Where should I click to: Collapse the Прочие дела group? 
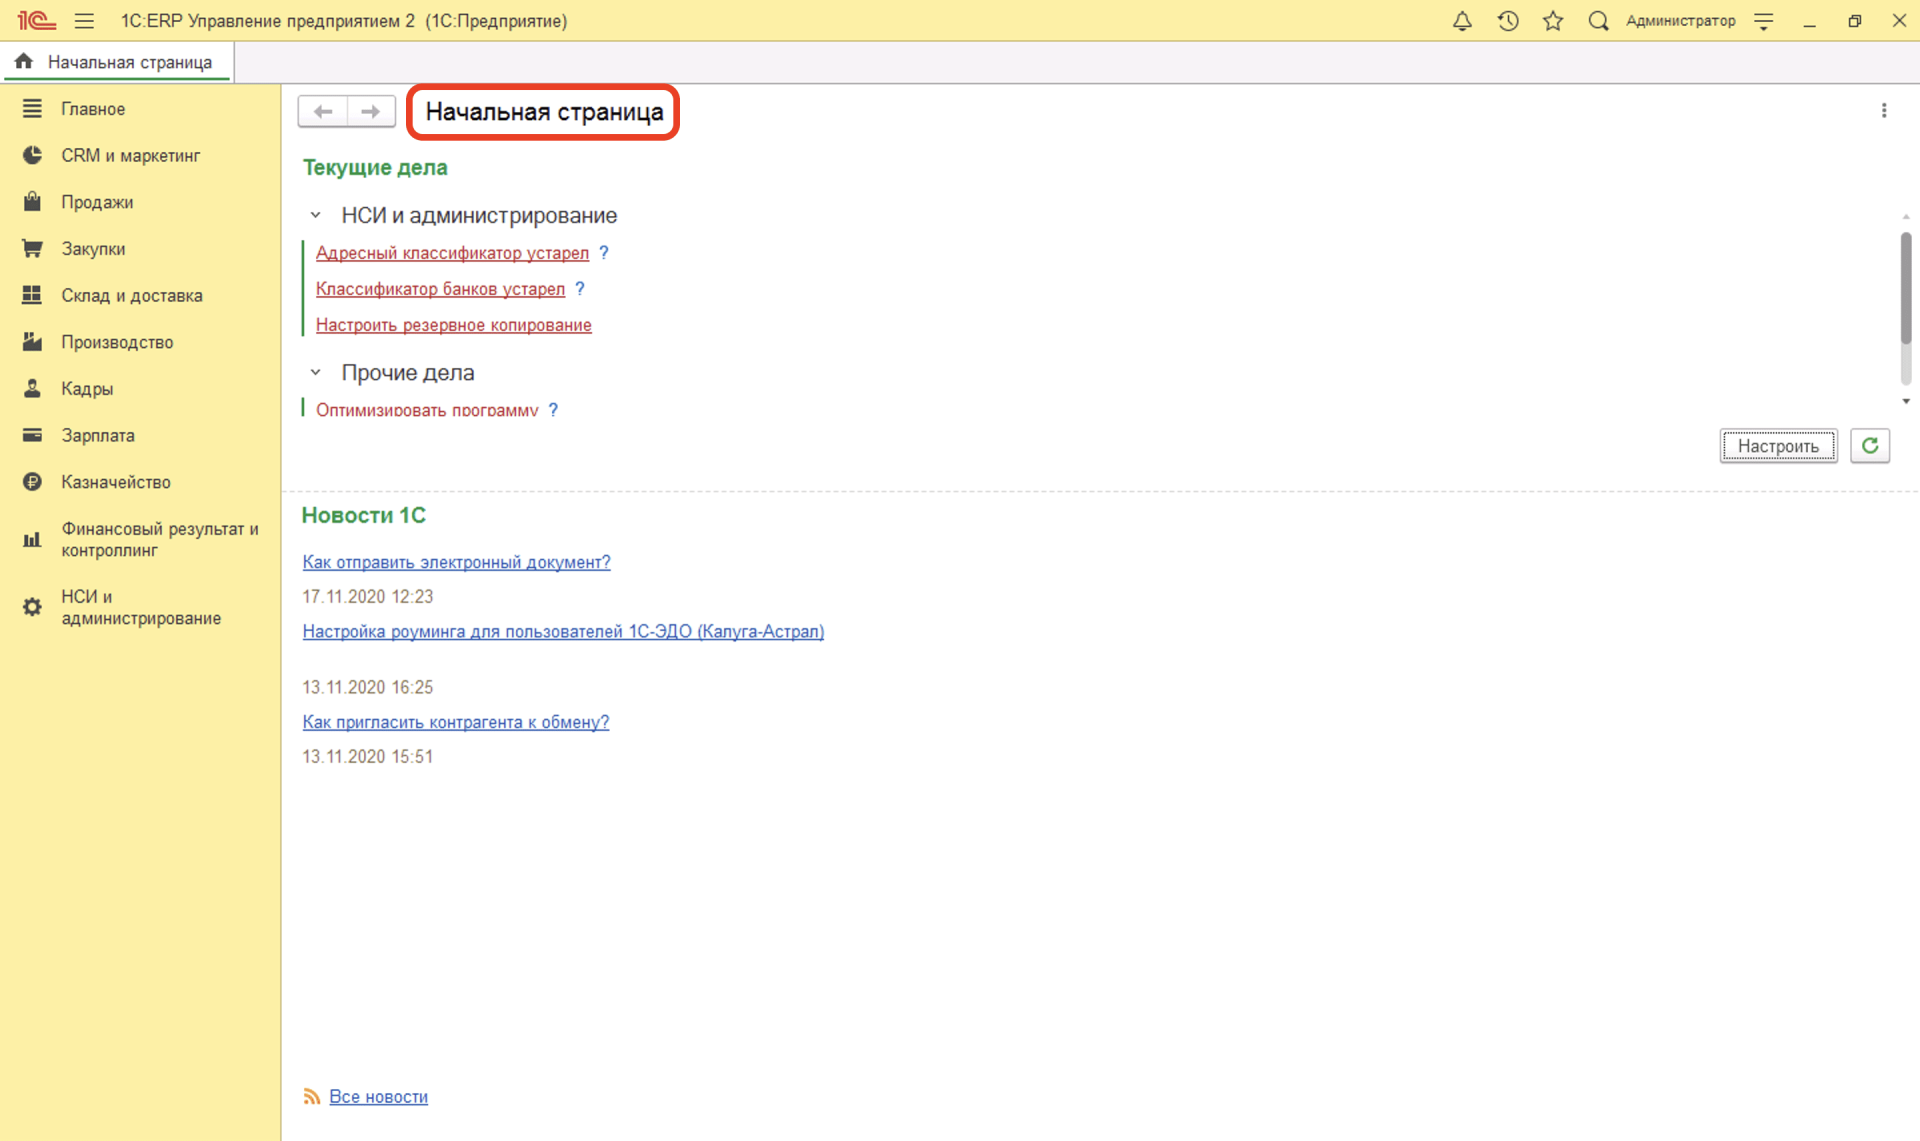(x=316, y=372)
